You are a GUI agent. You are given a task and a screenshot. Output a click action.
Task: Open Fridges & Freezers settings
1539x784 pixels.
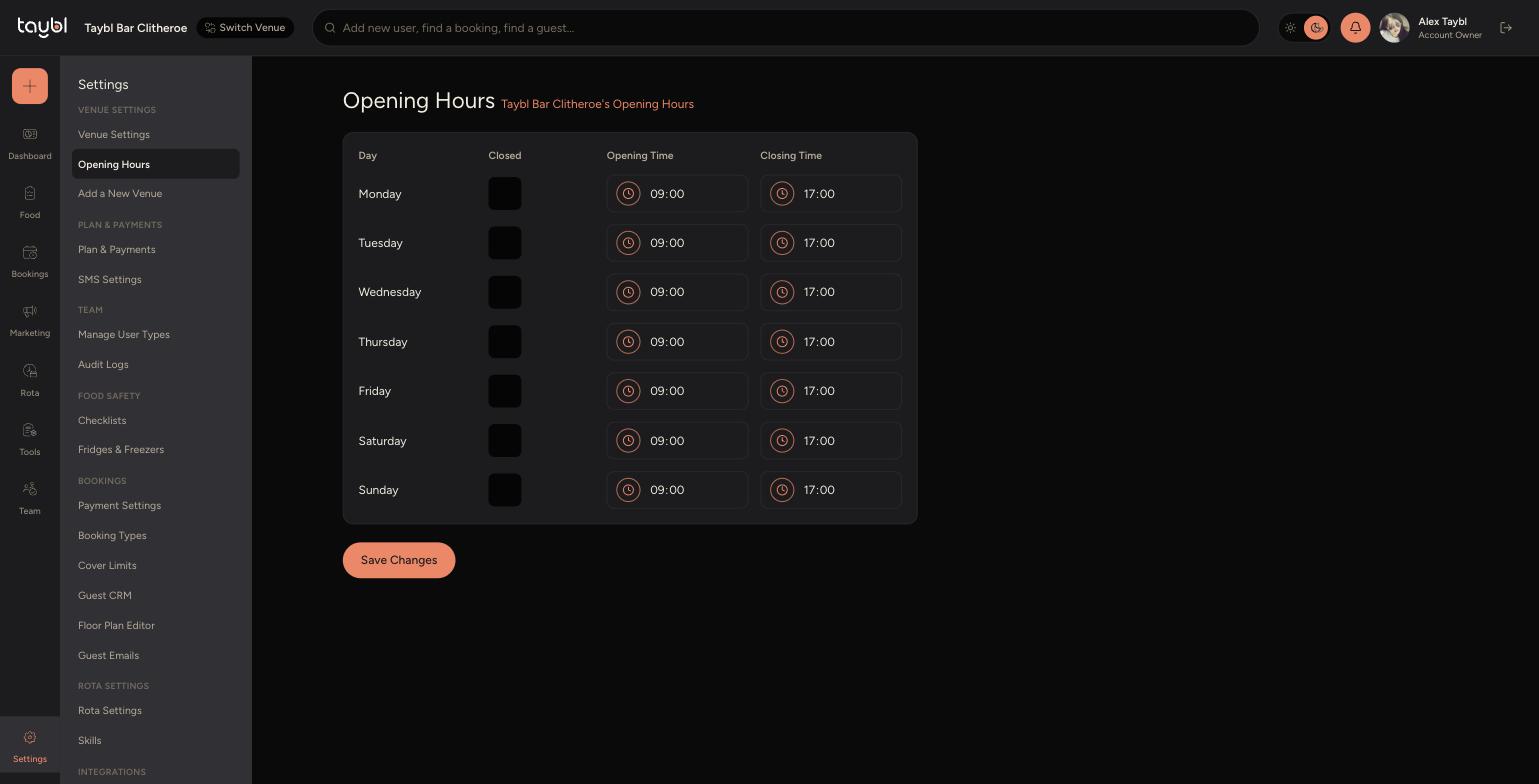[x=121, y=450]
